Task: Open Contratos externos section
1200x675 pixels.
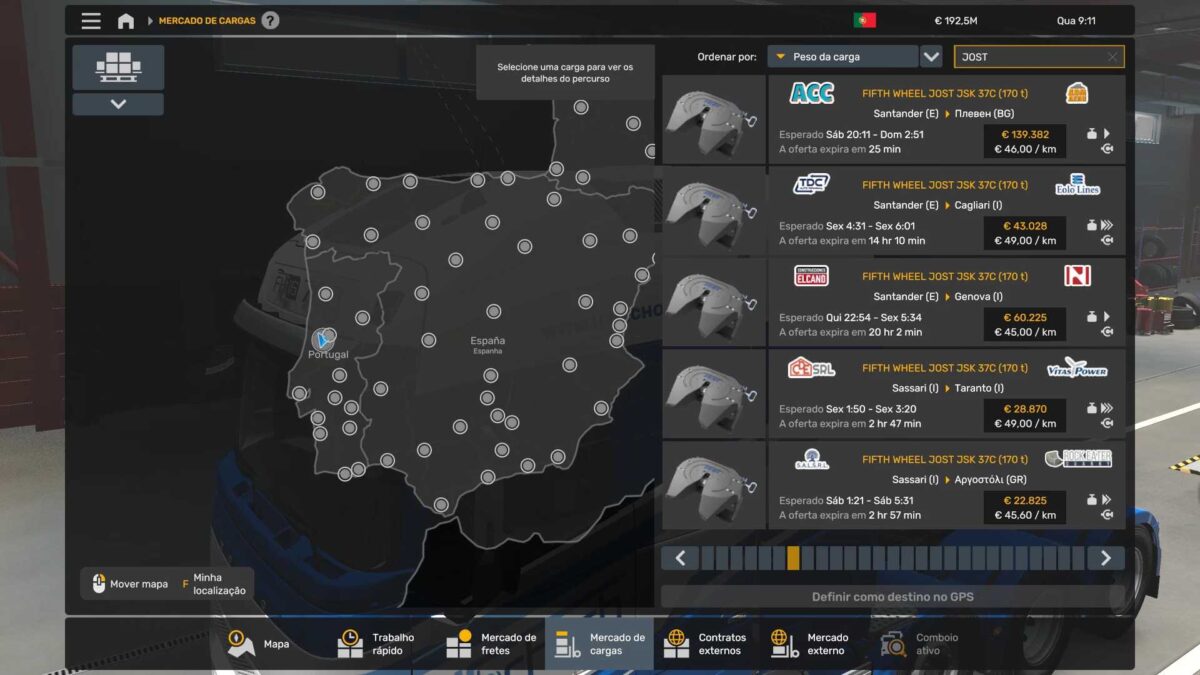Action: 706,644
